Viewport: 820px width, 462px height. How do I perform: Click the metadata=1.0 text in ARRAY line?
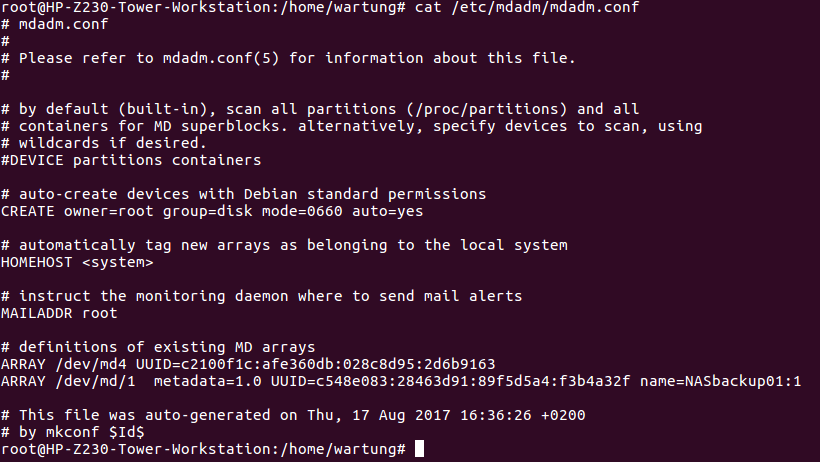(208, 381)
